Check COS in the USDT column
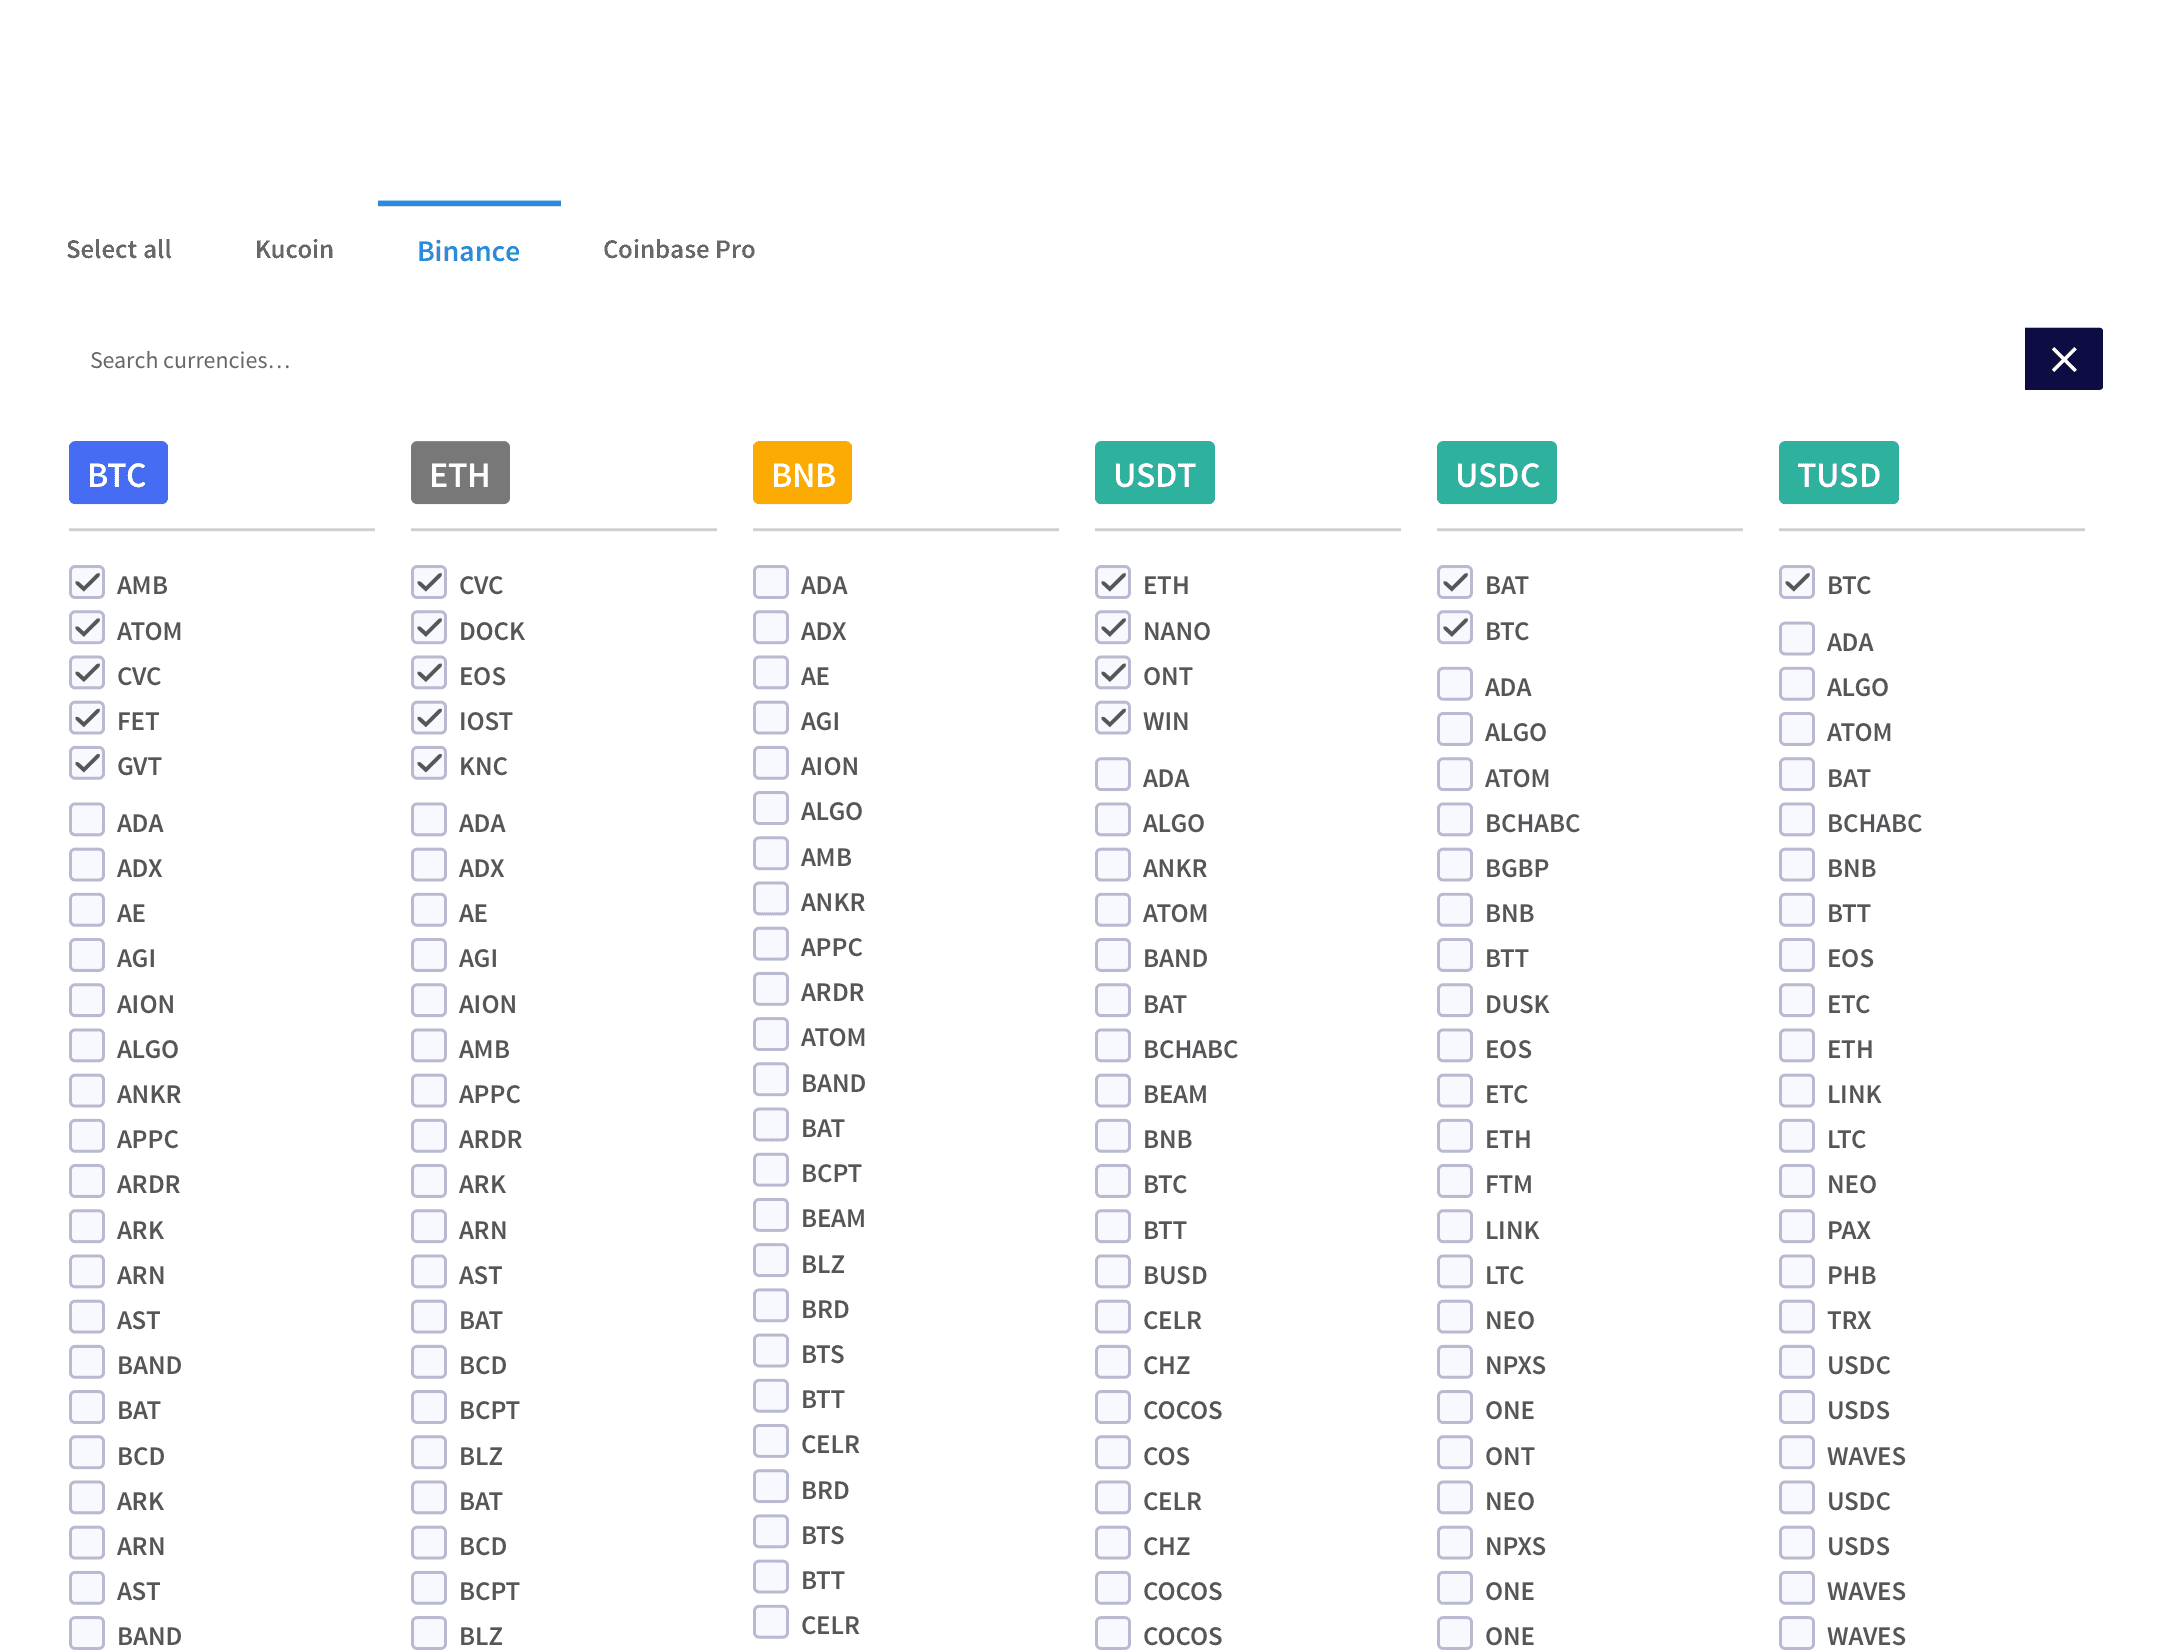The width and height of the screenshot is (2184, 1650). click(x=1113, y=1453)
